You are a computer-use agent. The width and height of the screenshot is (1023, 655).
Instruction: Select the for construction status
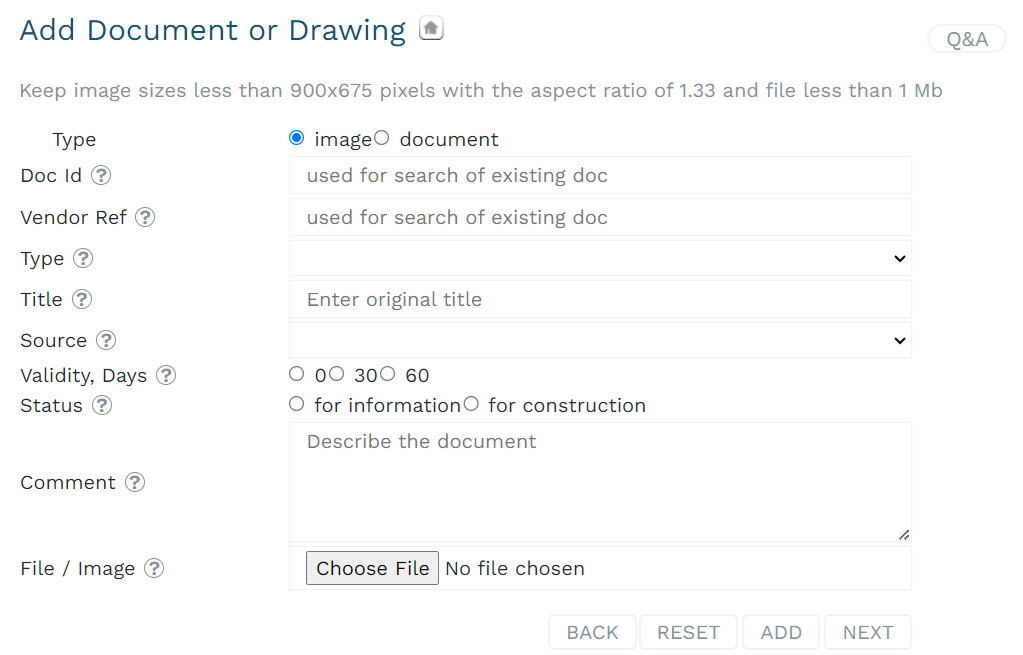pos(471,404)
